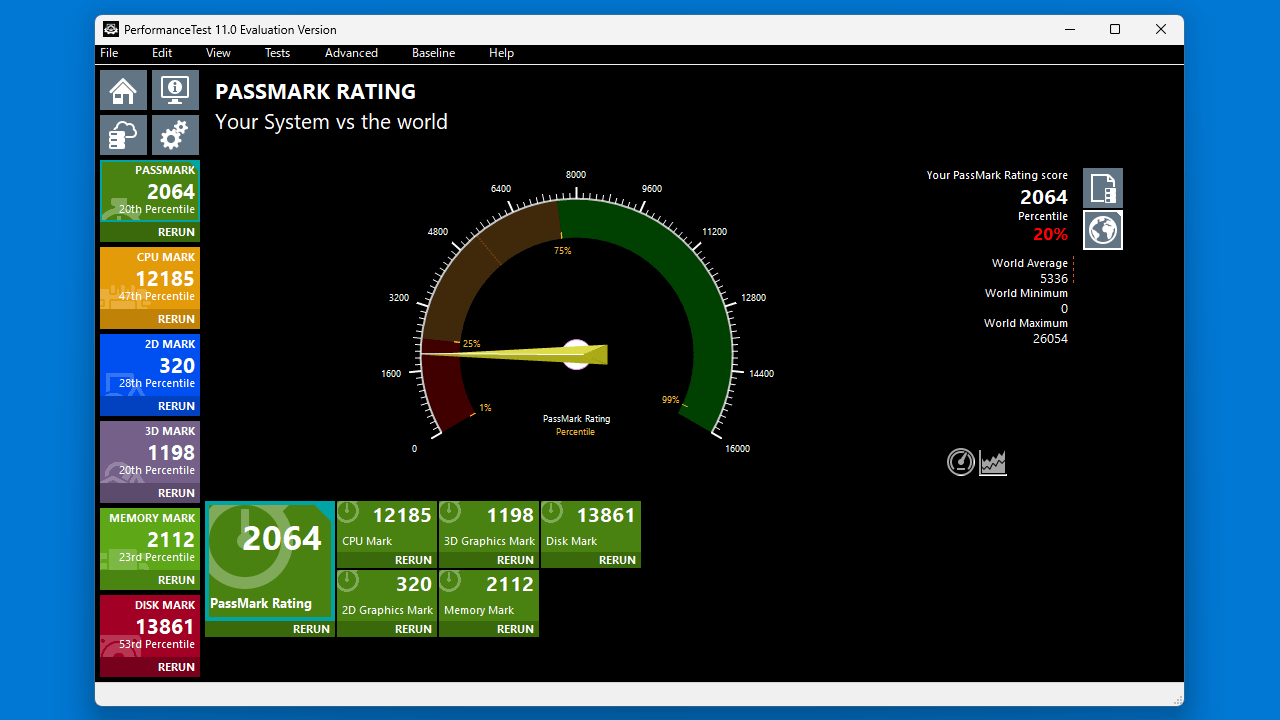Viewport: 1280px width, 720px height.
Task: Click RERUN on 3D Graphics Mark tile
Action: tap(515, 560)
